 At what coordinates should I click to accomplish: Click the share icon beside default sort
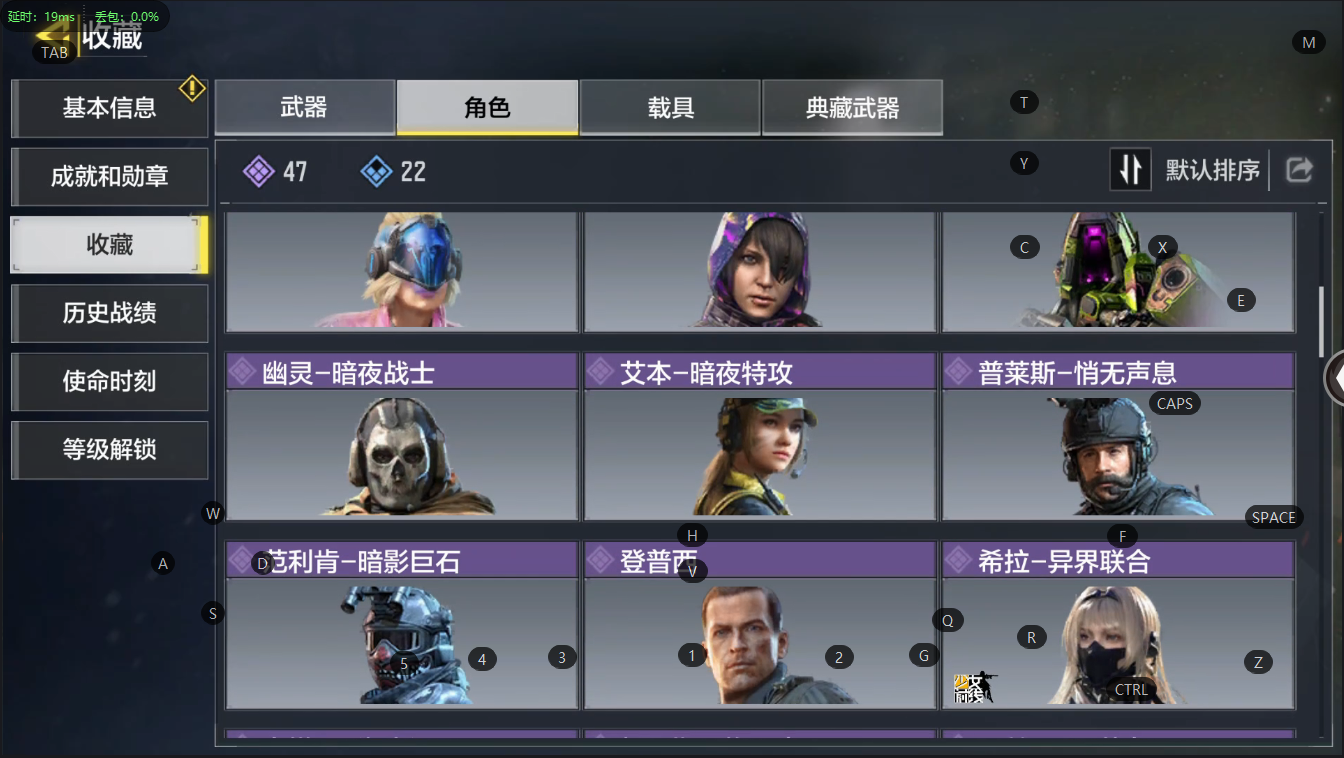[x=1298, y=170]
